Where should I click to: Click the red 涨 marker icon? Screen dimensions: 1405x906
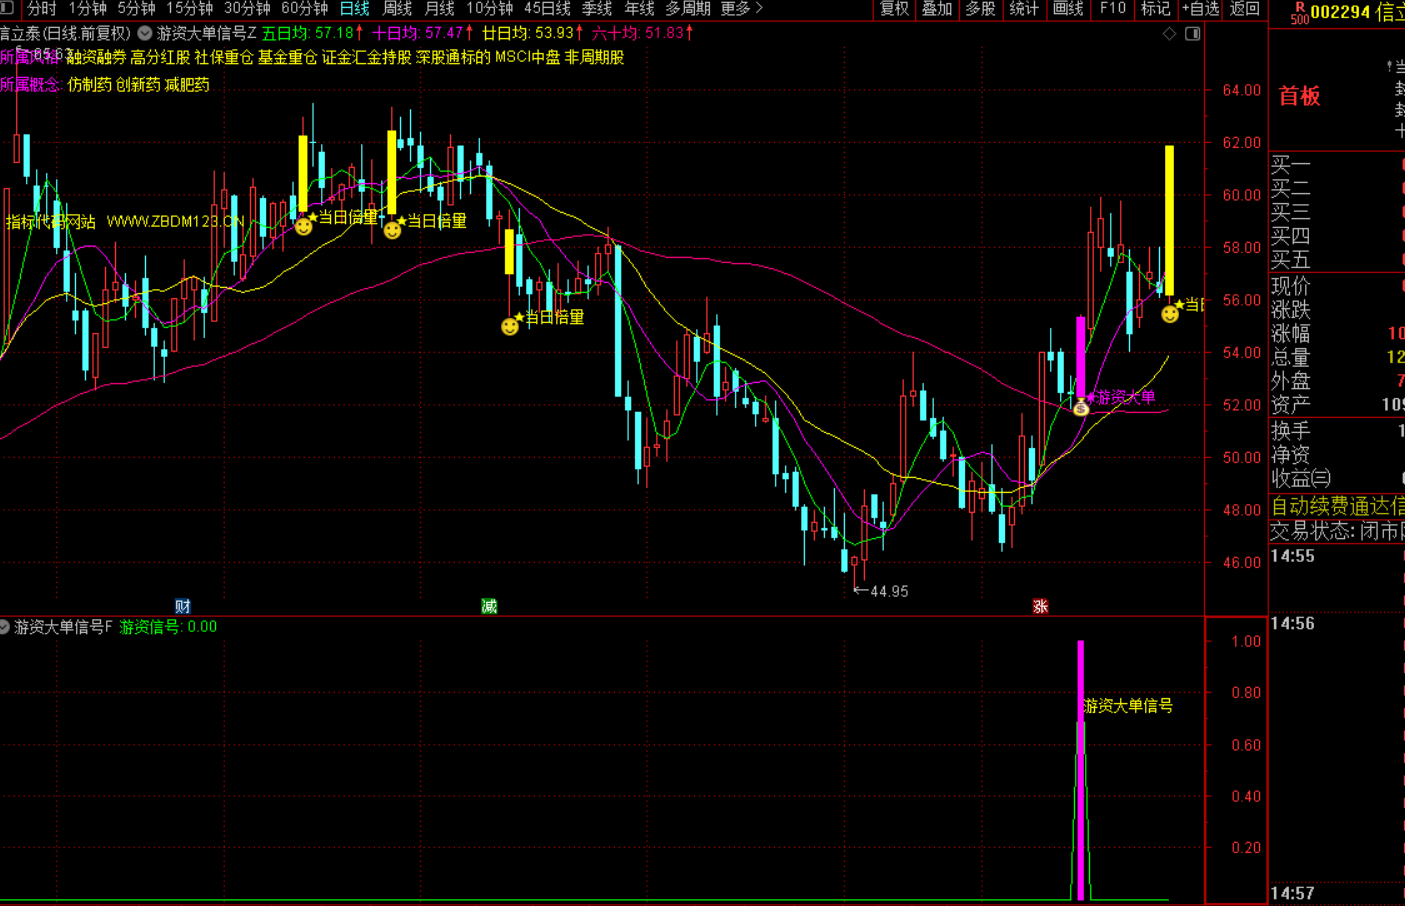(x=1040, y=606)
